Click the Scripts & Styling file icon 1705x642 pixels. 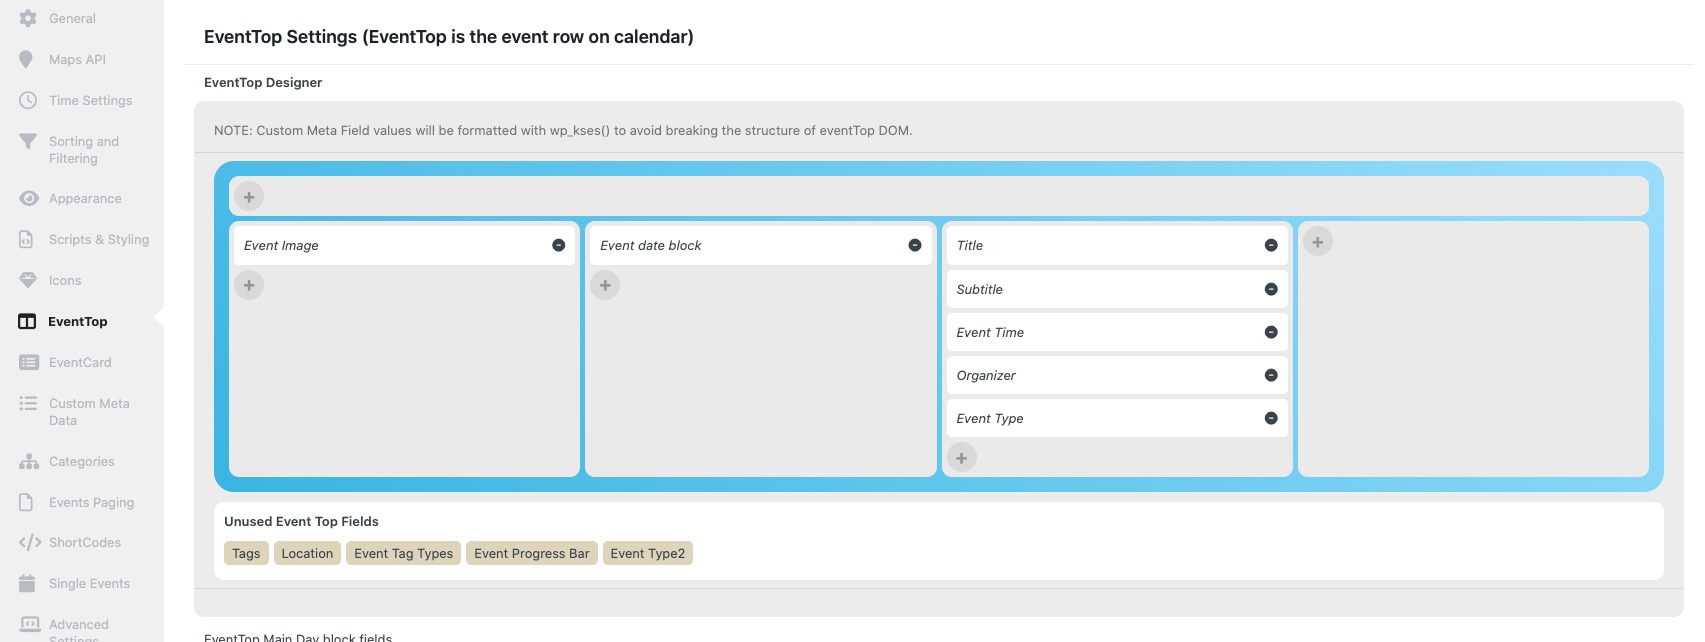click(26, 239)
